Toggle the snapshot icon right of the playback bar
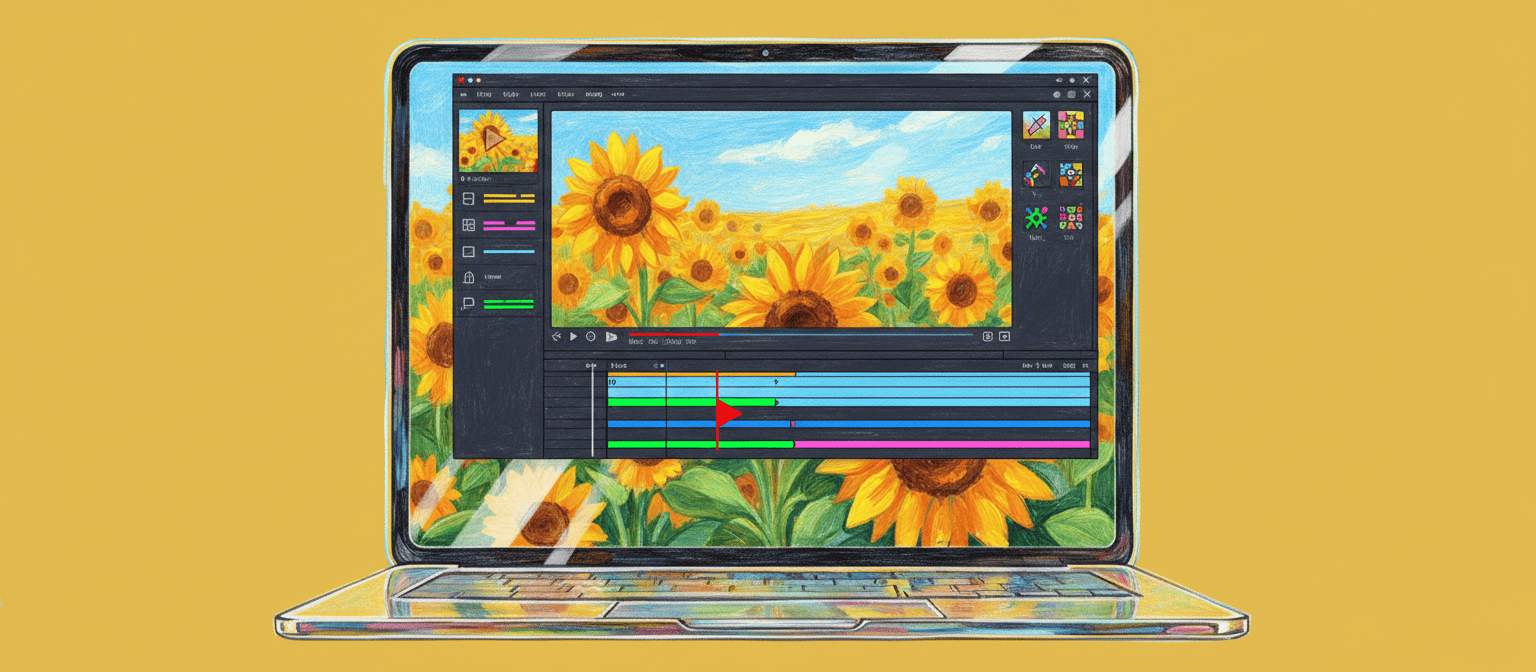This screenshot has width=1536, height=672. [986, 336]
